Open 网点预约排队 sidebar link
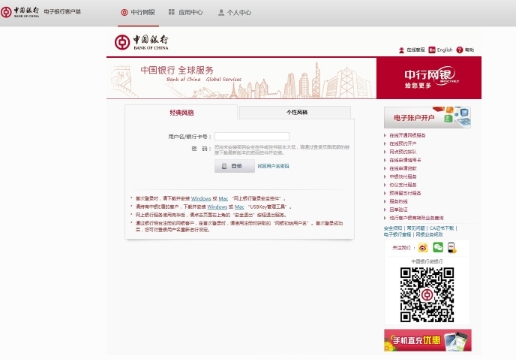 (403, 152)
